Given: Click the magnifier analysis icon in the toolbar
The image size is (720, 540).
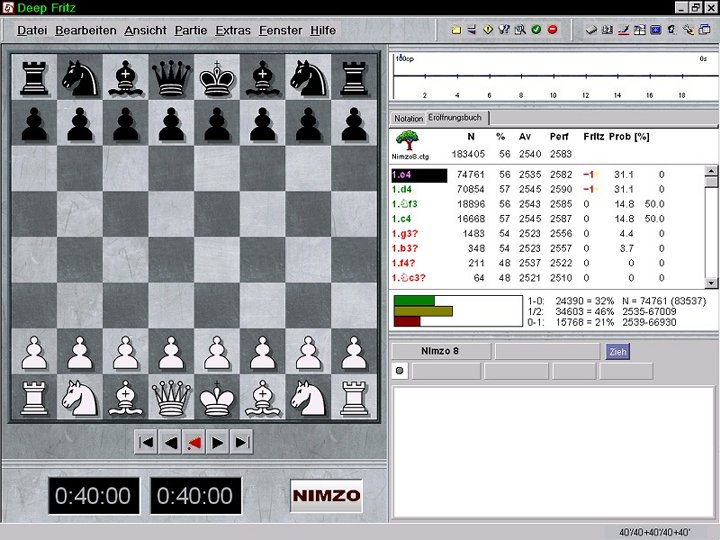Looking at the screenshot, I should point(520,30).
